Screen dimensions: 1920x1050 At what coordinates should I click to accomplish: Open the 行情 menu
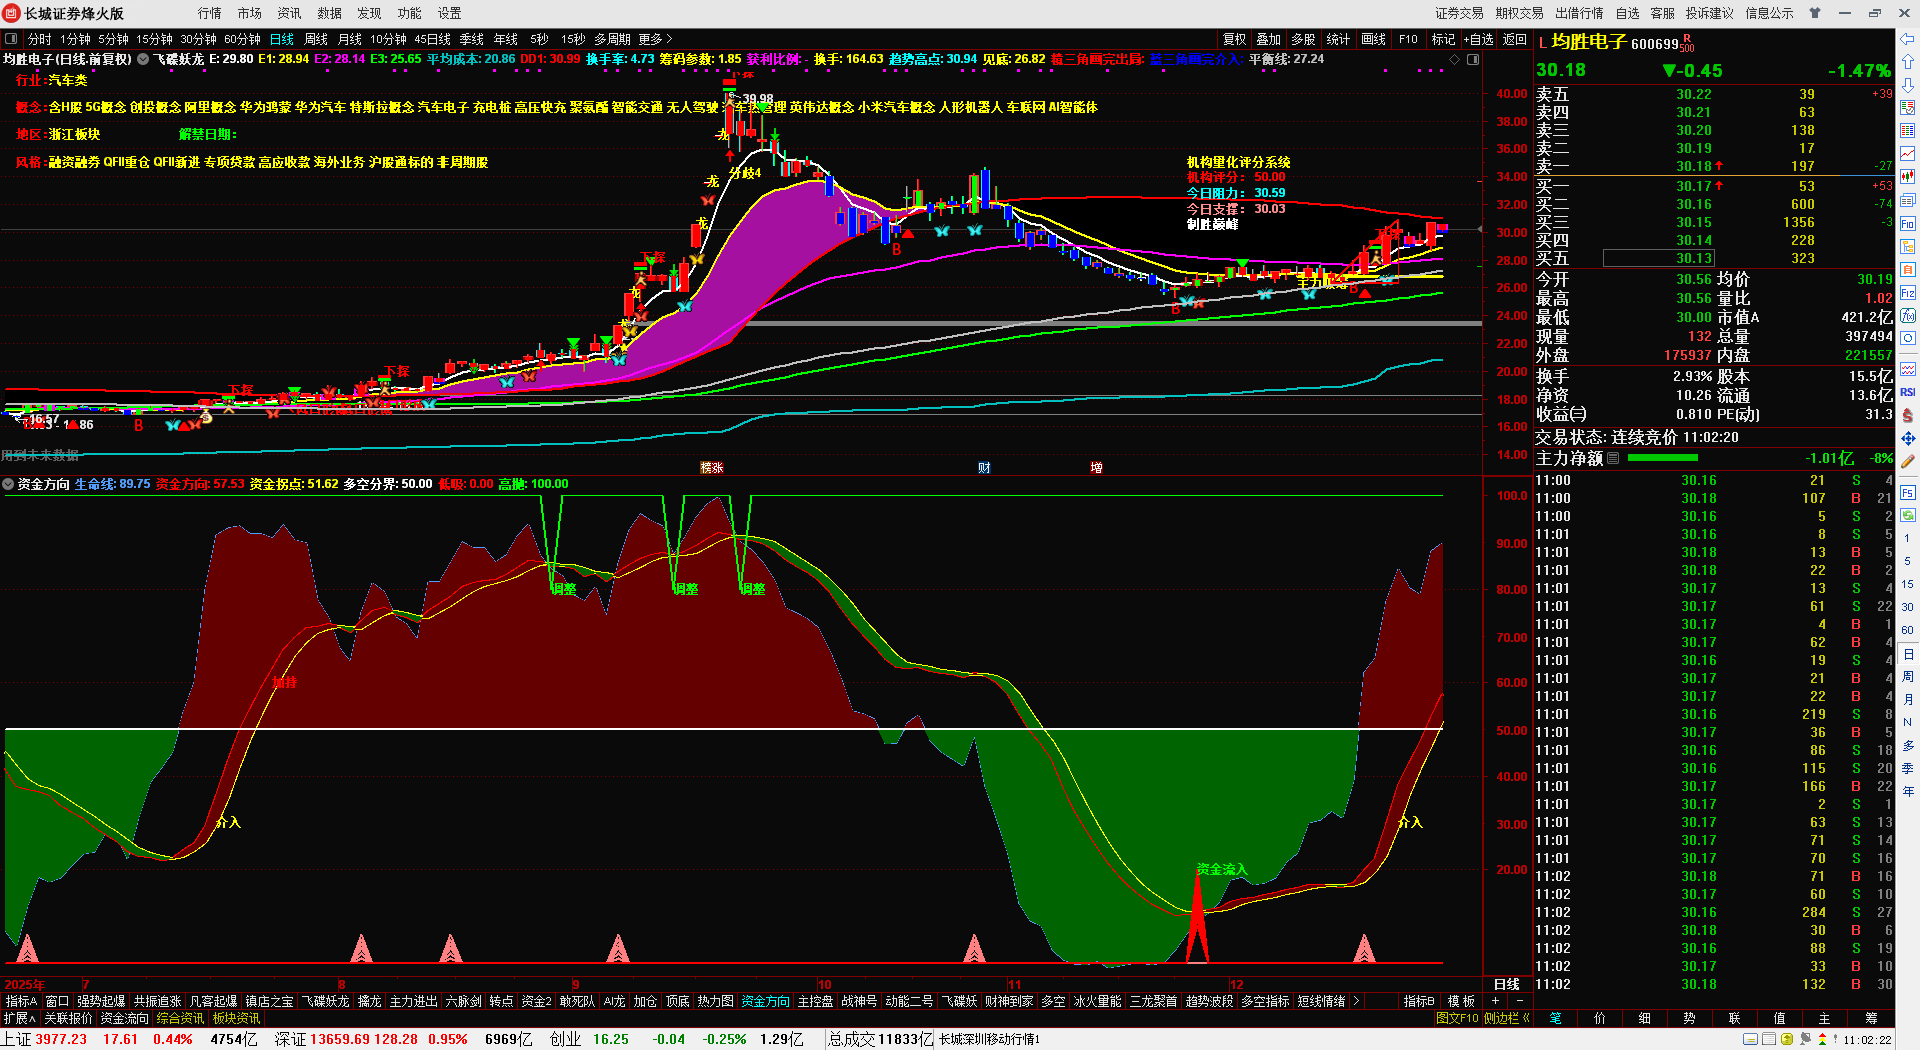tap(209, 13)
